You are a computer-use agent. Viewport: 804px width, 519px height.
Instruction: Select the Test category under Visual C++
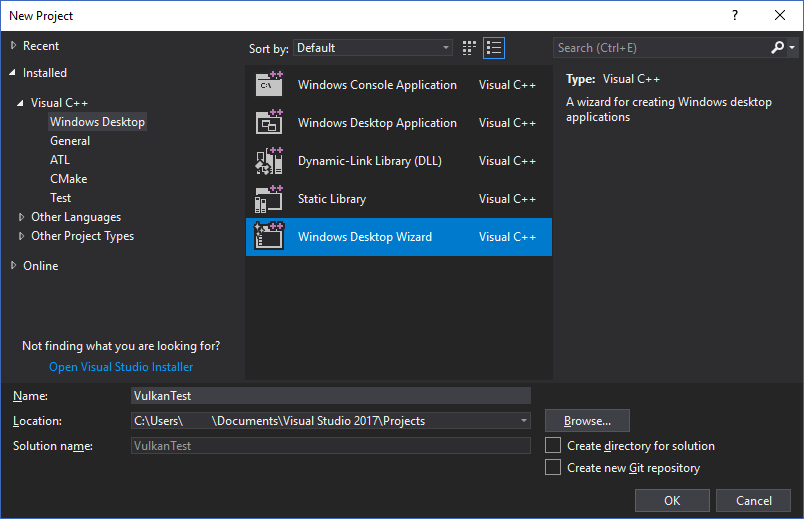coord(61,198)
